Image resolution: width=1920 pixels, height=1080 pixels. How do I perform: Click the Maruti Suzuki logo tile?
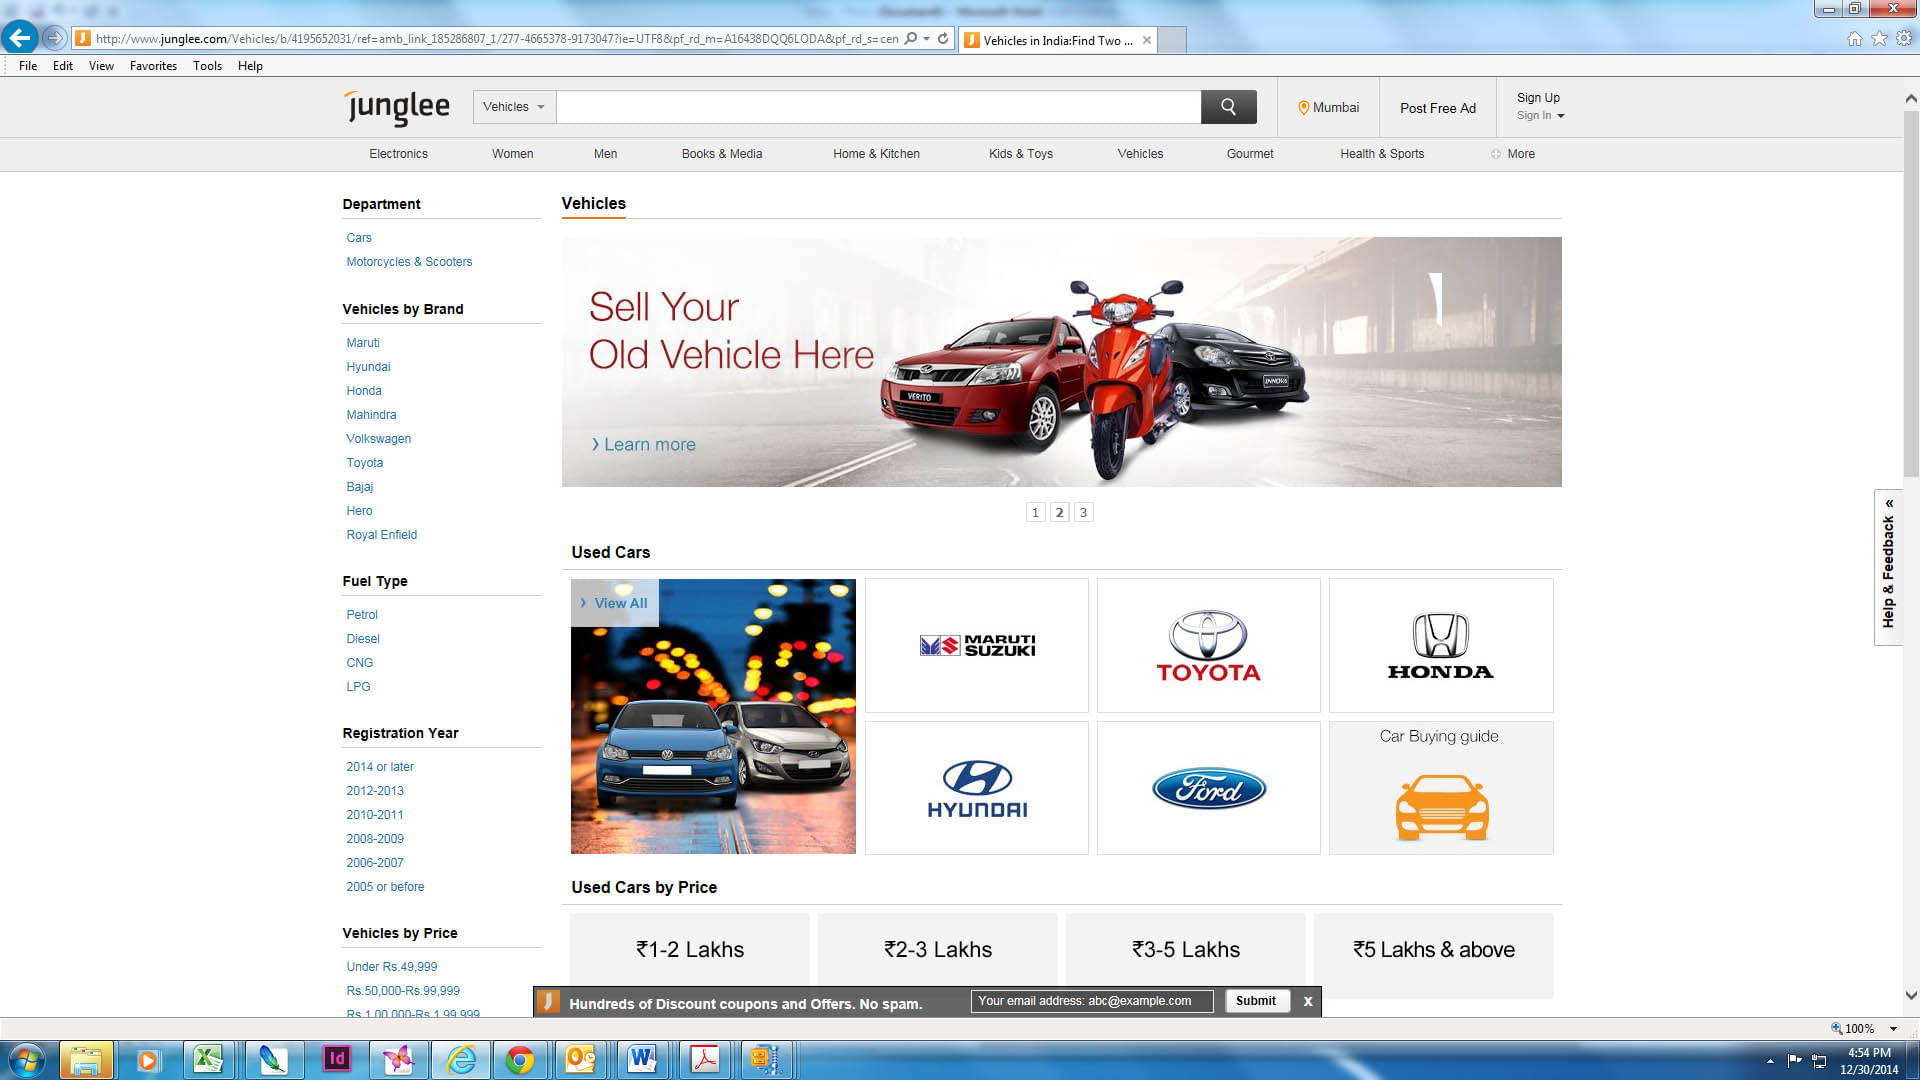point(976,645)
